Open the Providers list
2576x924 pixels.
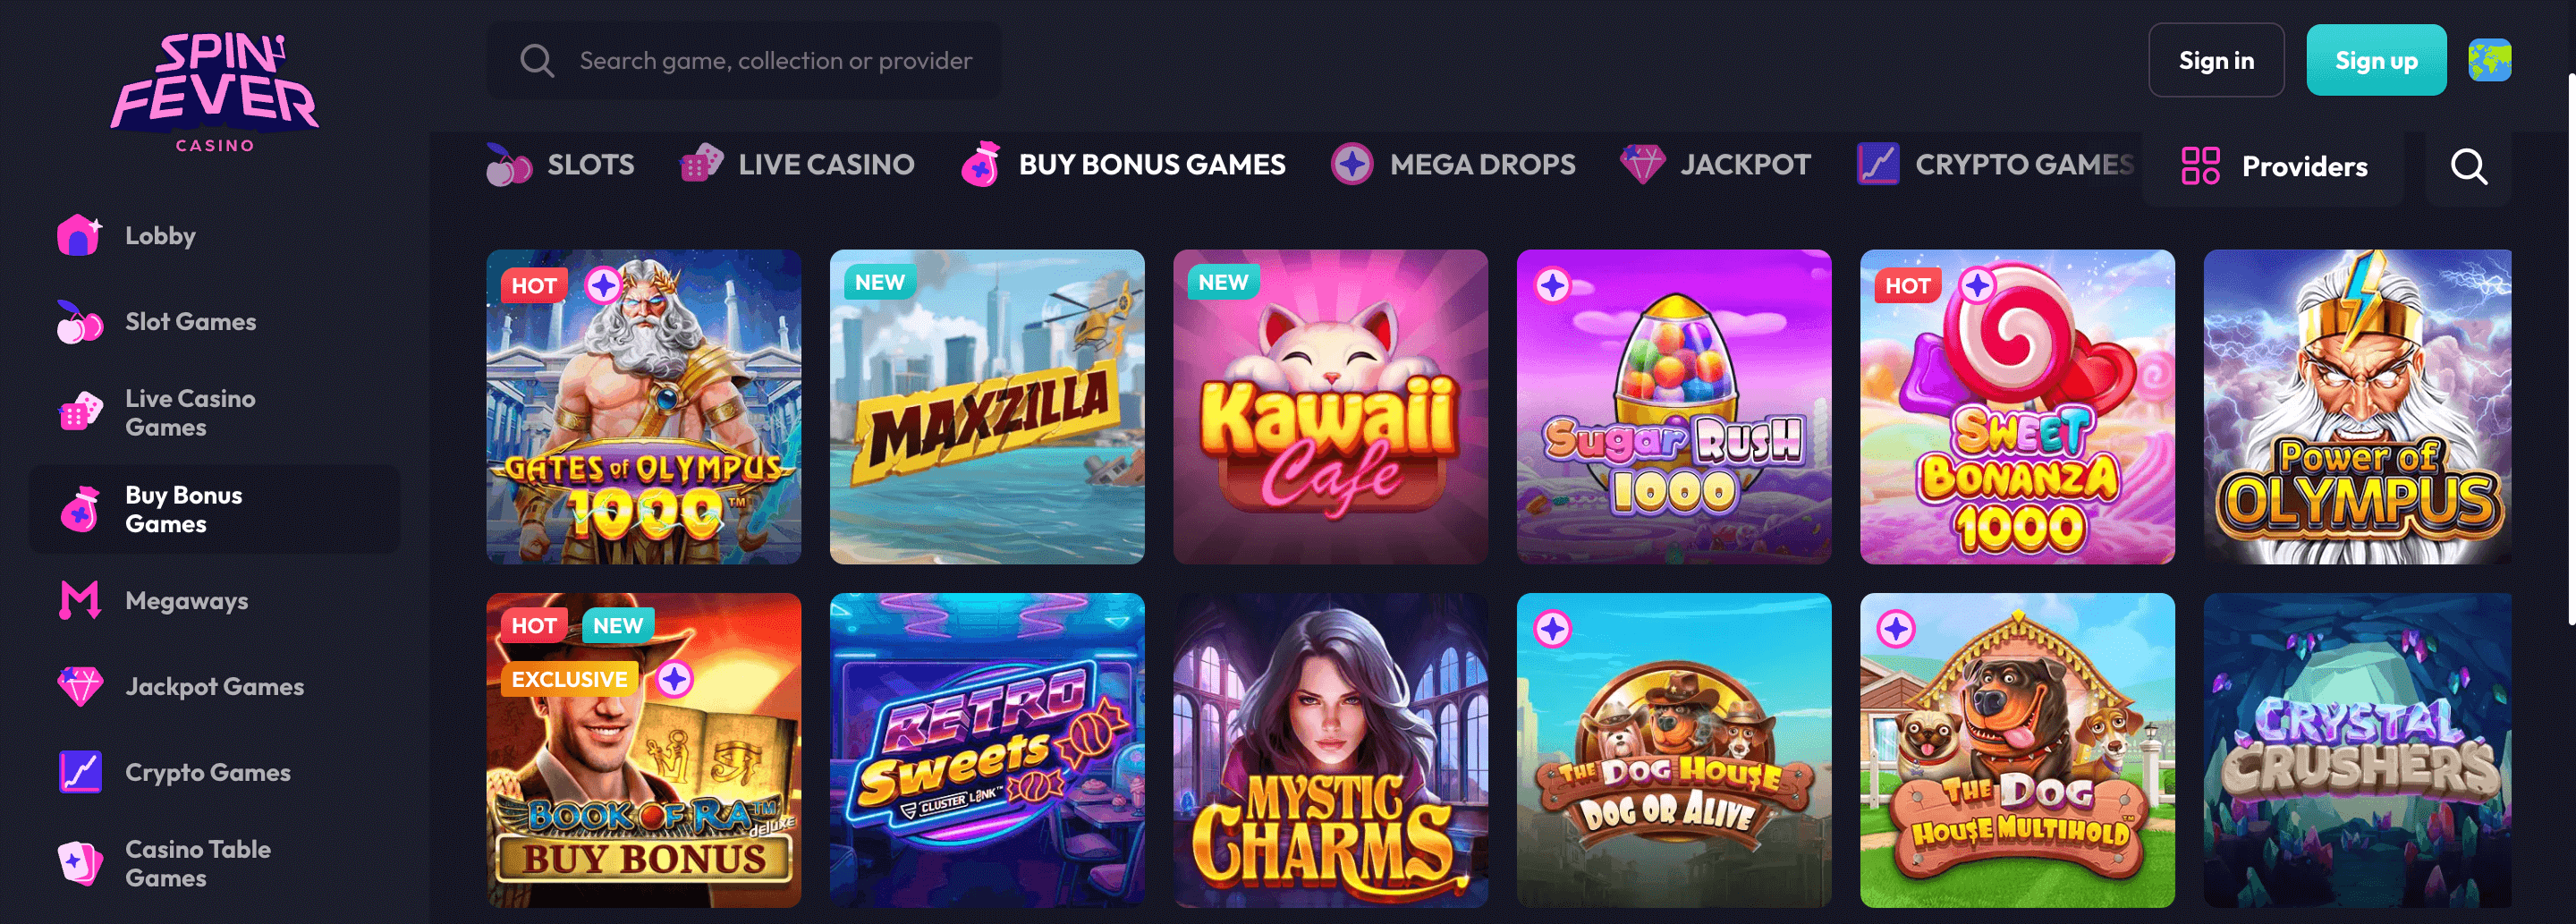click(x=2274, y=166)
